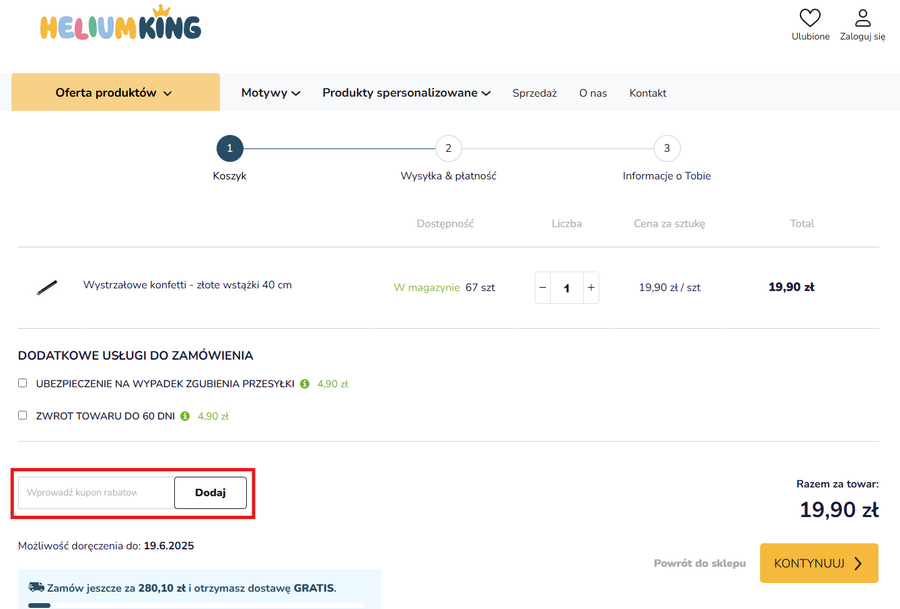Viewport: 900px width, 609px height.
Task: Click info icon next to insurance option
Action: tap(305, 383)
